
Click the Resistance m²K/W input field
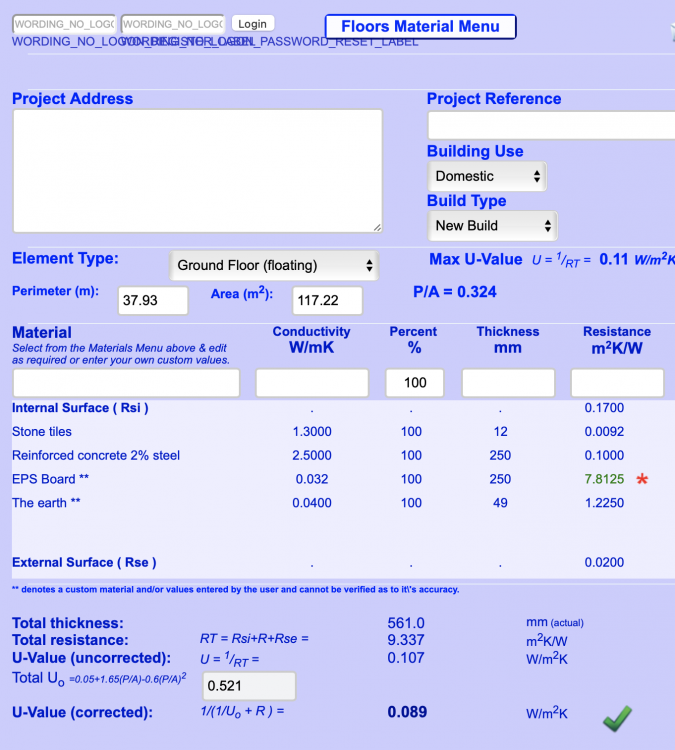[618, 383]
